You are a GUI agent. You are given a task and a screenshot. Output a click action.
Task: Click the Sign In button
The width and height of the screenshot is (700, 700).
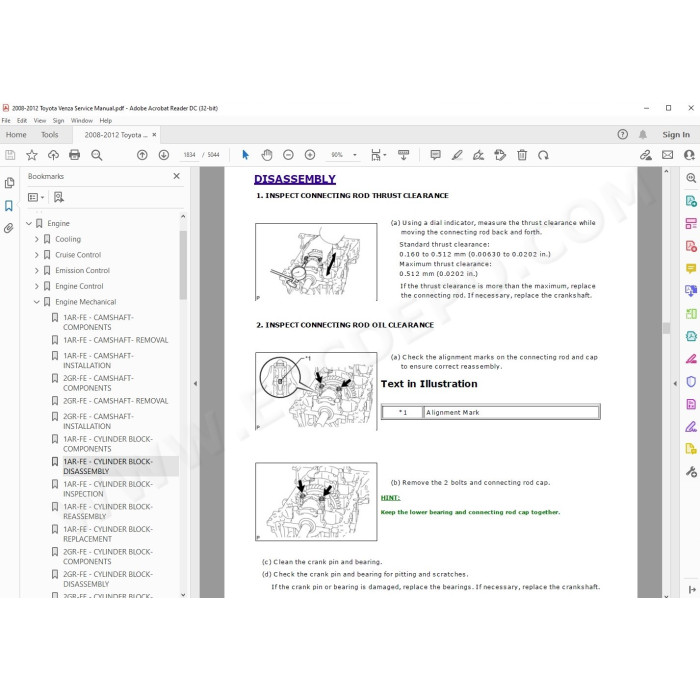click(676, 134)
